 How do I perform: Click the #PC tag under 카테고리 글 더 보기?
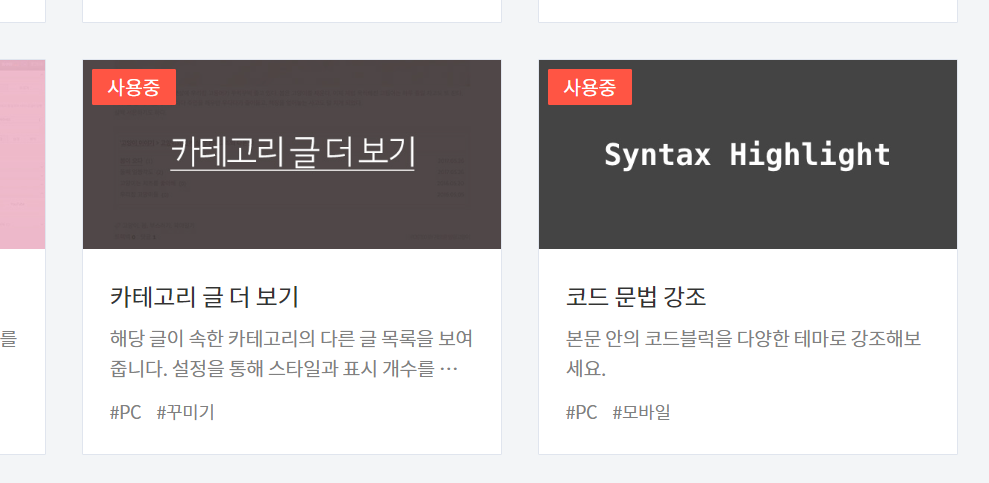[x=126, y=413]
